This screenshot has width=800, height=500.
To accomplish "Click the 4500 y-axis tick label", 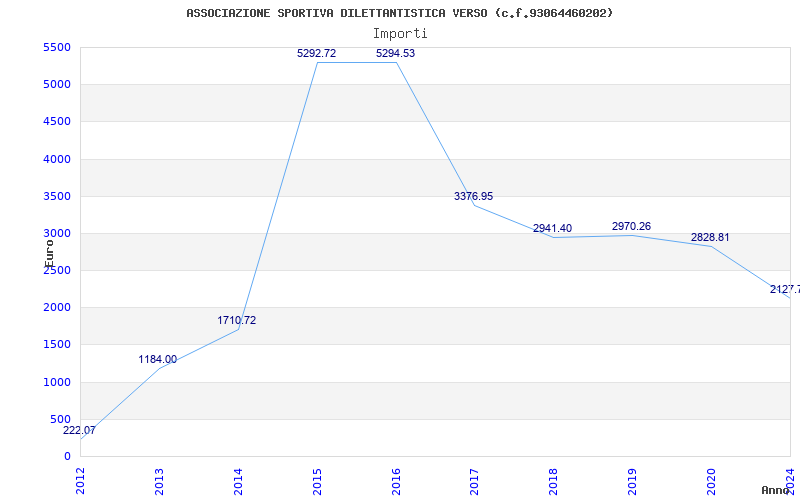I will point(57,122).
